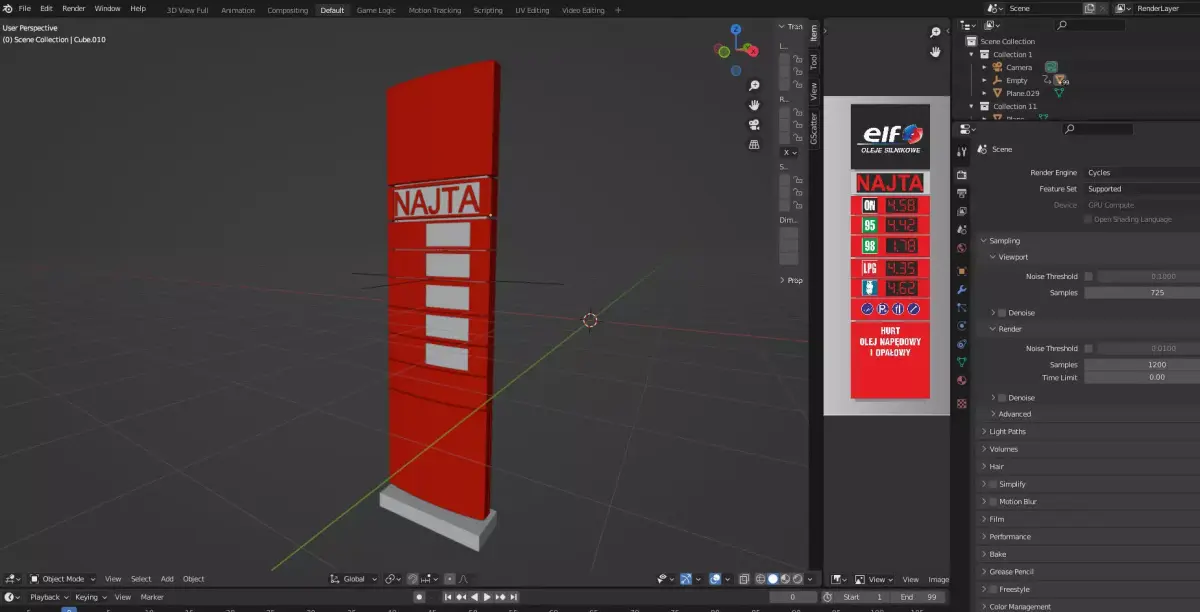Image resolution: width=1200 pixels, height=612 pixels.
Task: Jump to the timeline end frame
Action: (x=512, y=597)
